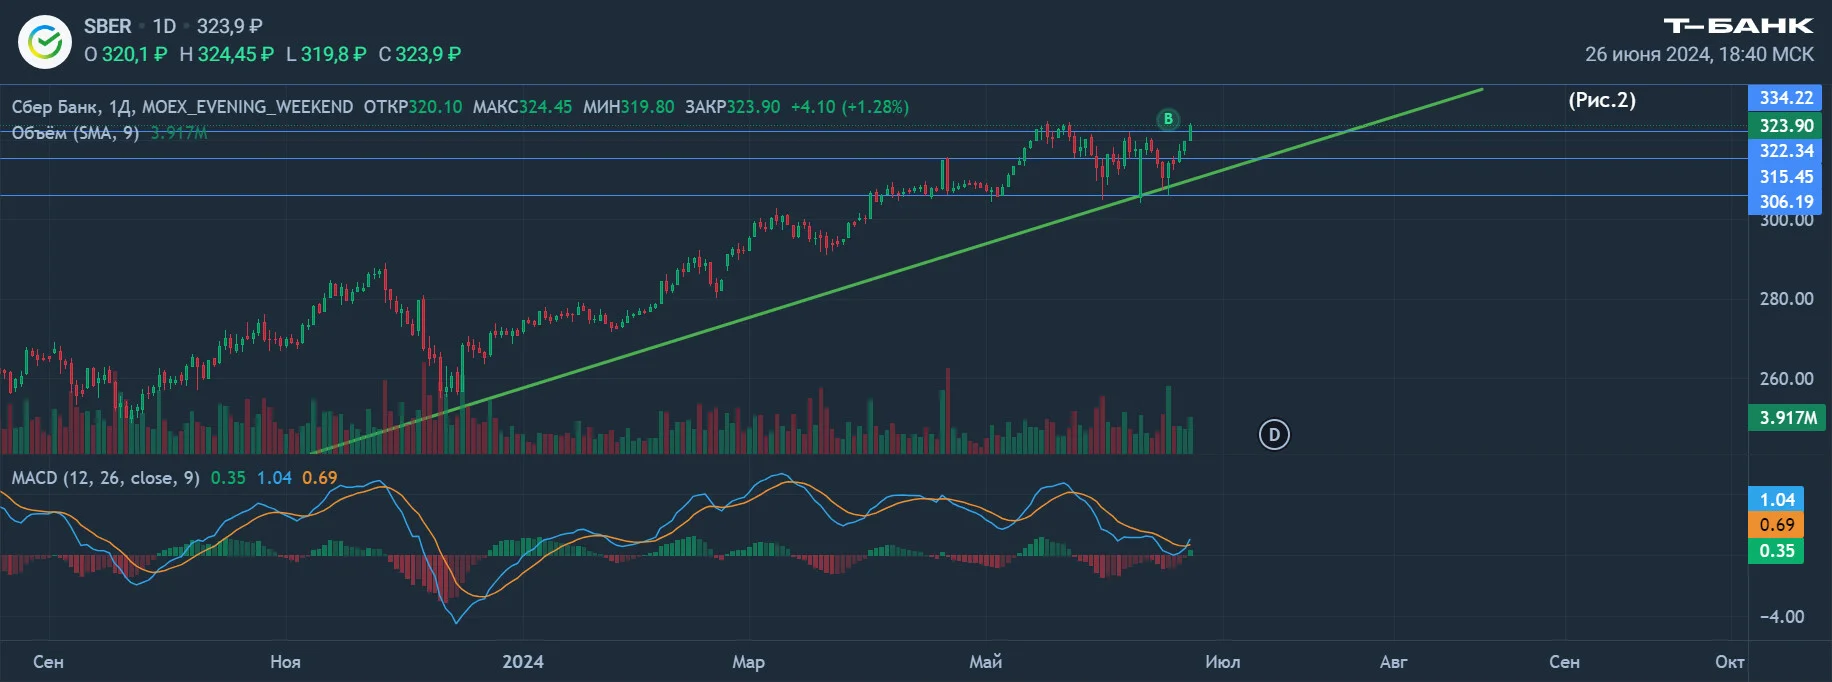Click the header high price H 324,45 ₽

226,54
